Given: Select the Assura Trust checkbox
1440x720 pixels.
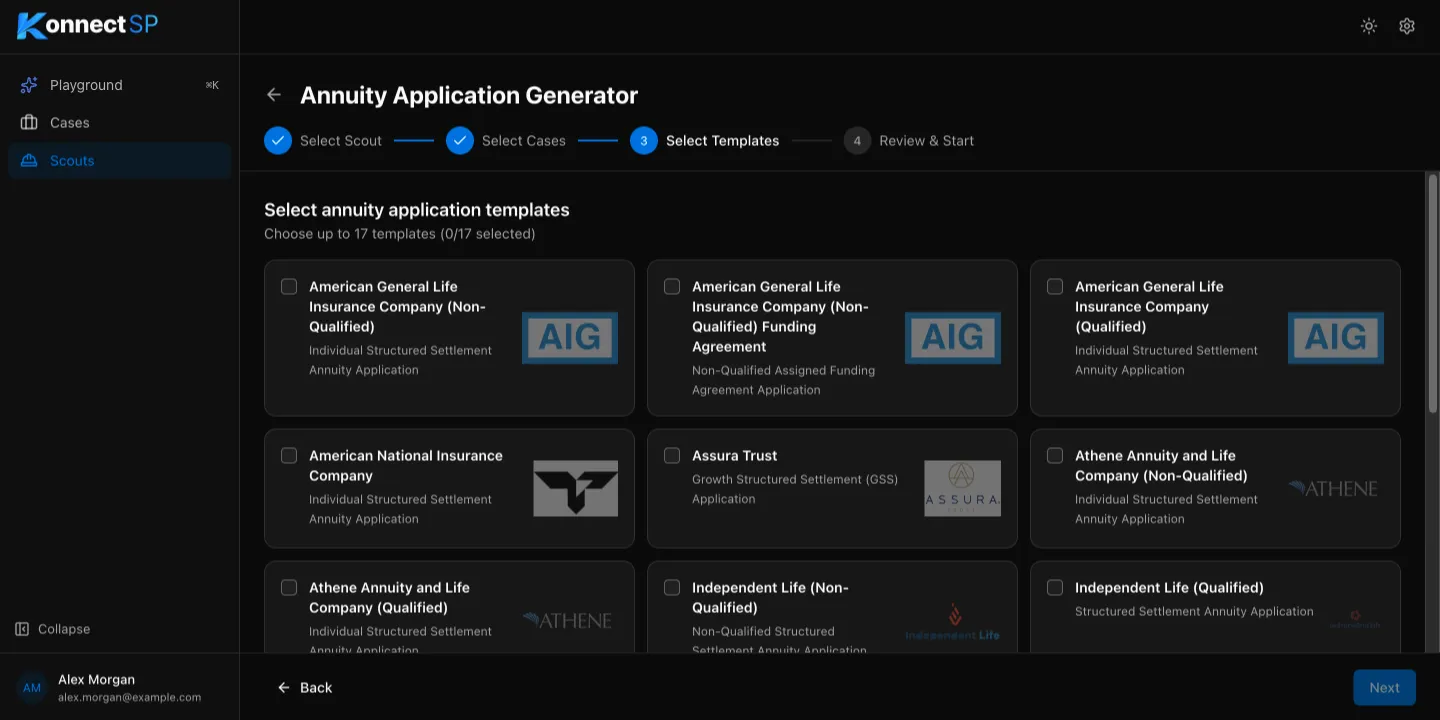Looking at the screenshot, I should point(672,455).
